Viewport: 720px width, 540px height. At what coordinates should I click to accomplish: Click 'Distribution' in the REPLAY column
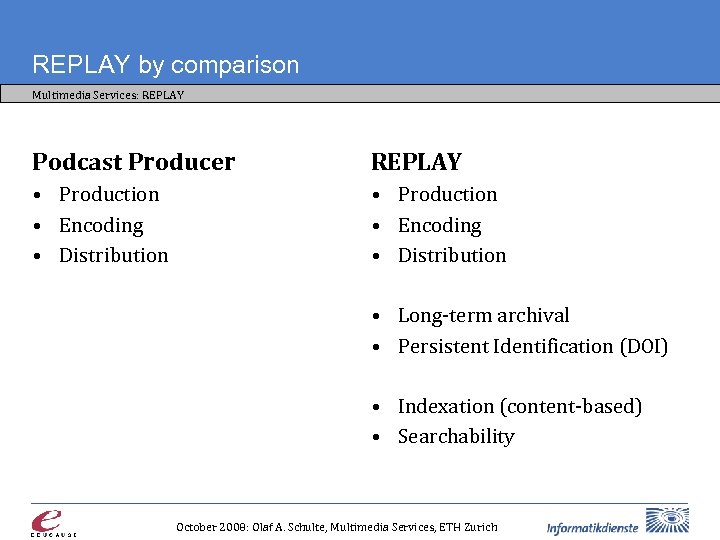(452, 255)
